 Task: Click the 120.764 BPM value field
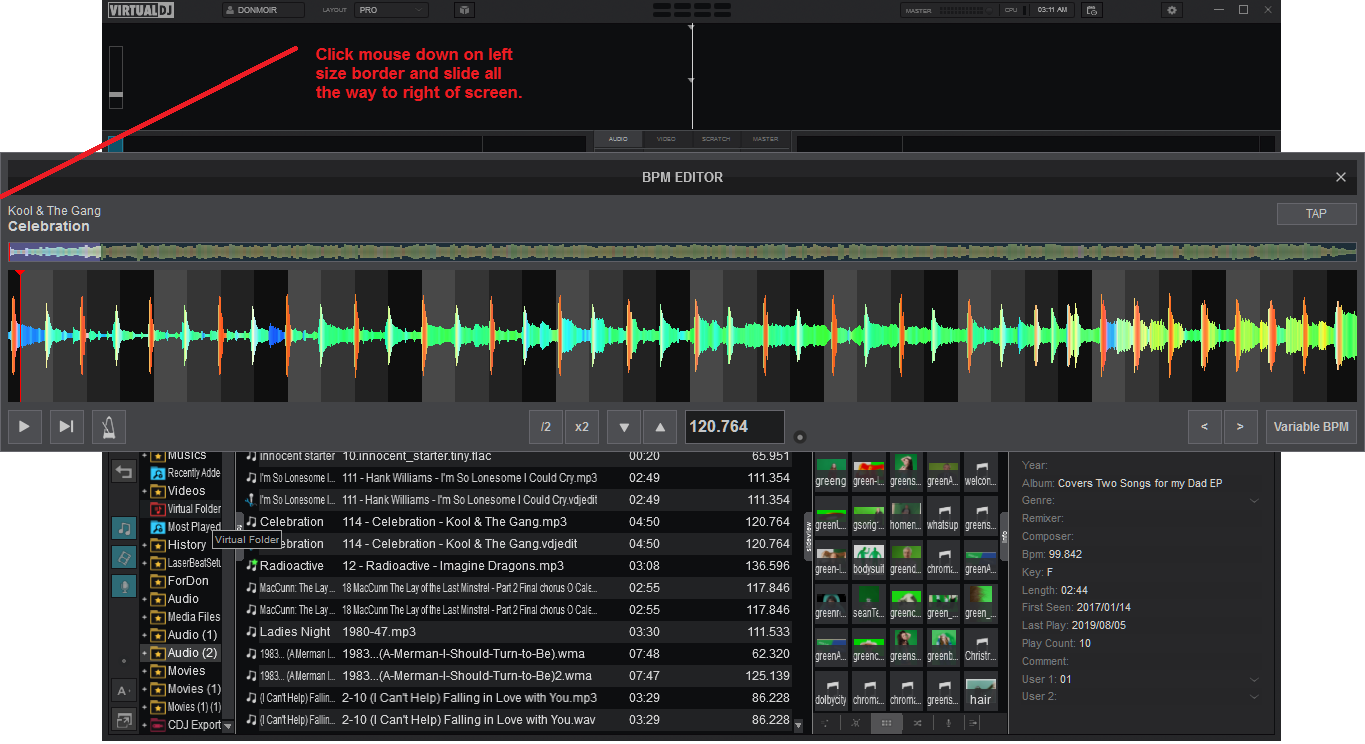click(x=735, y=427)
